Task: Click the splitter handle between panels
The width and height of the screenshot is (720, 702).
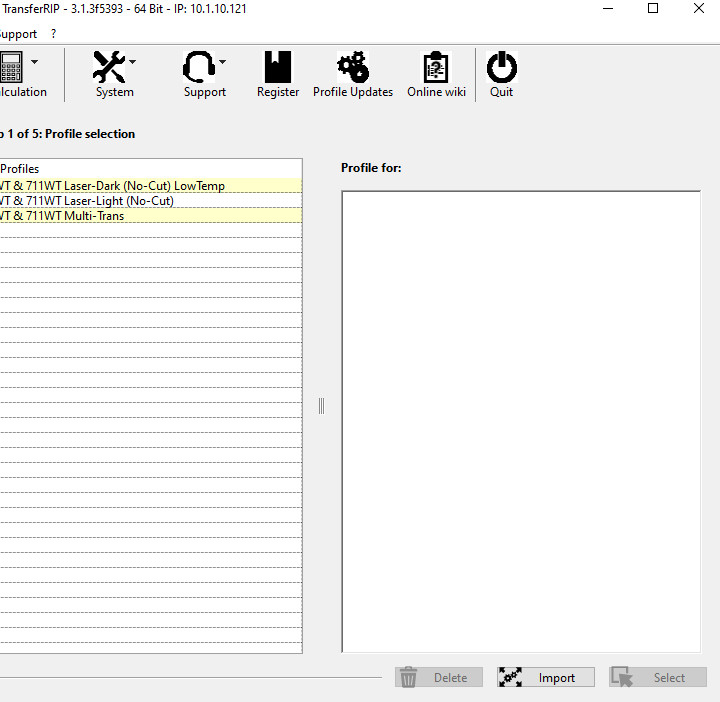Action: 321,406
